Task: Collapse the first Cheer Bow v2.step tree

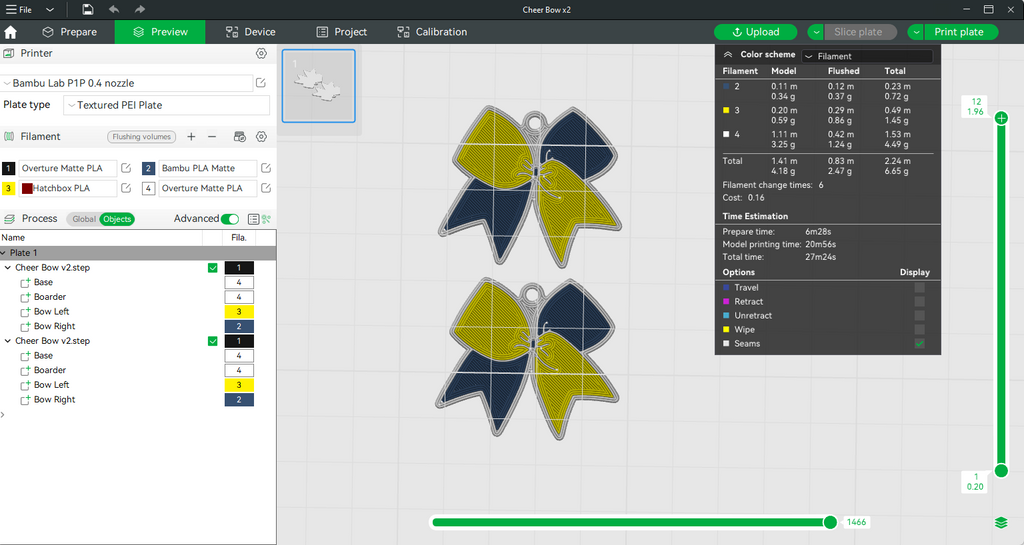Action: pyautogui.click(x=8, y=268)
